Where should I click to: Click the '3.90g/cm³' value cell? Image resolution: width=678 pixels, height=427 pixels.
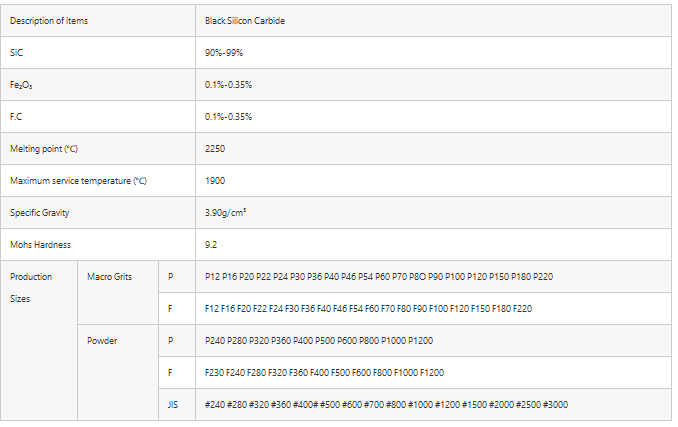click(226, 212)
